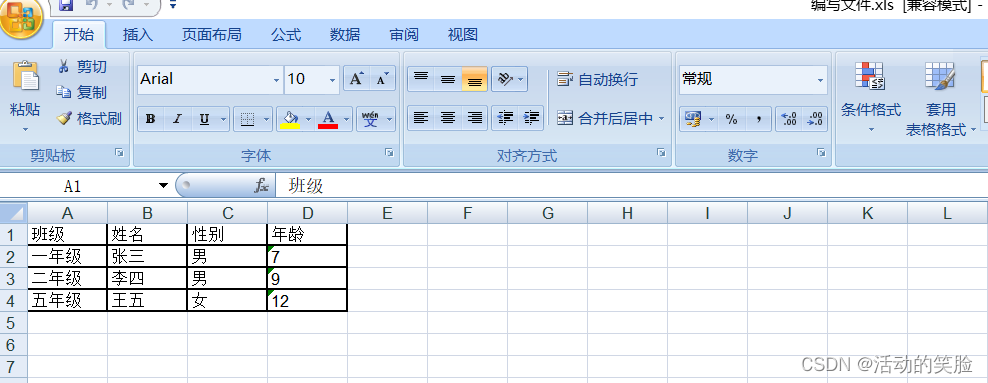The height and width of the screenshot is (383, 988).
Task: Apply cell borders icon
Action: (248, 119)
